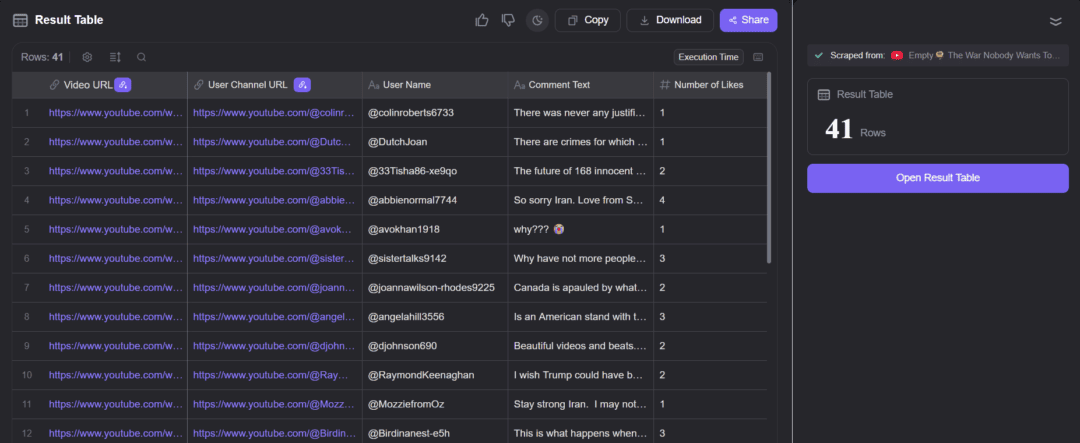This screenshot has width=1080, height=443.
Task: Click the Number of Likes column header
Action: pos(709,85)
